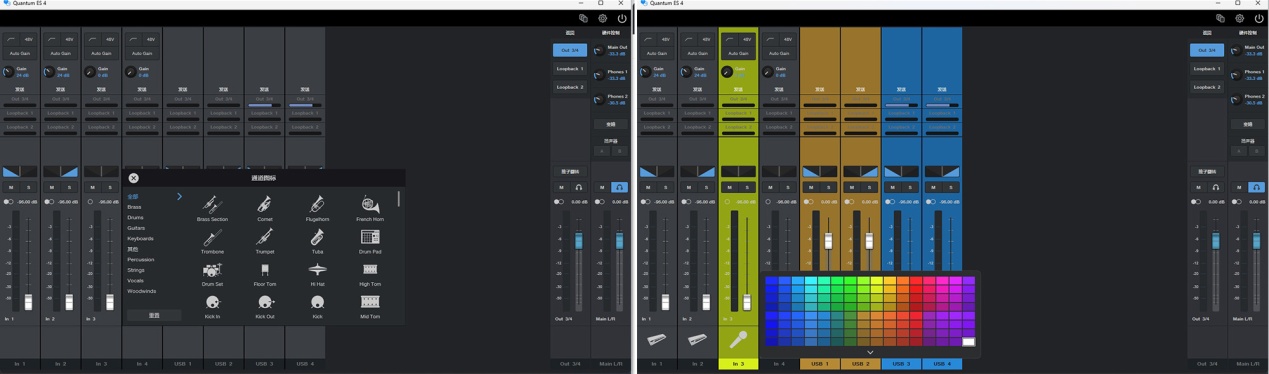1269x374 pixels.
Task: Click the power icon in the left window
Action: [621, 18]
